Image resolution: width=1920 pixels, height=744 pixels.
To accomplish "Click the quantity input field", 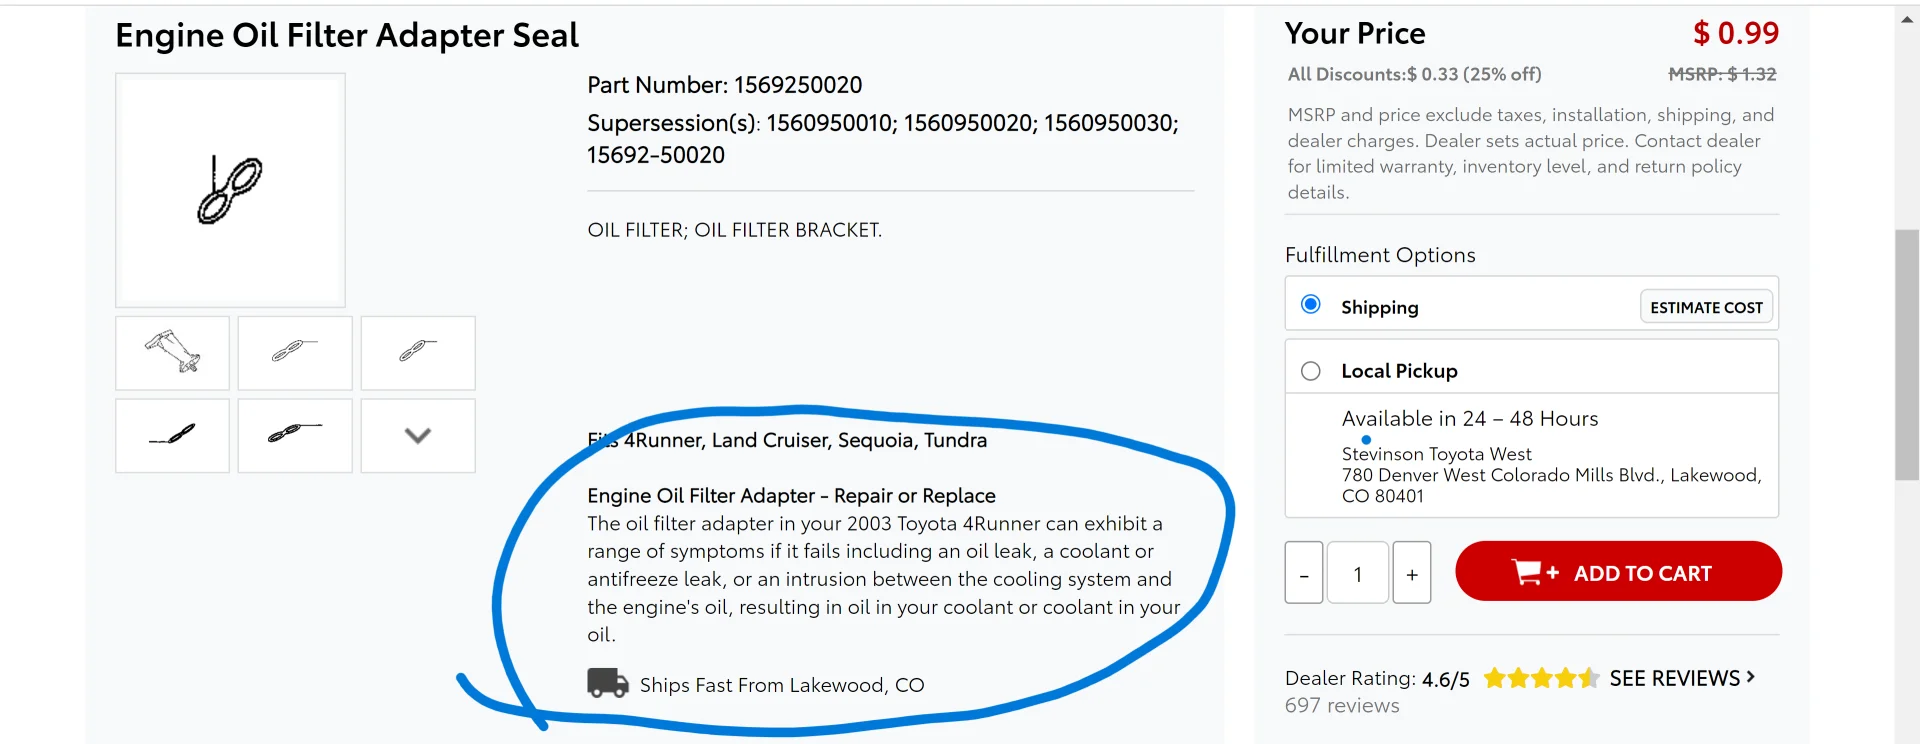I will pos(1358,573).
